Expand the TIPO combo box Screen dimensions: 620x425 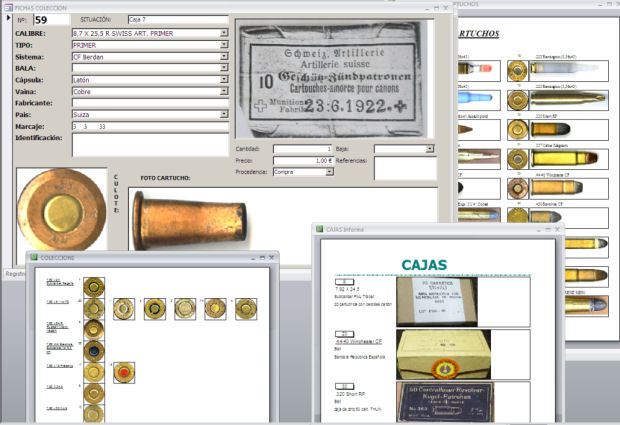pyautogui.click(x=224, y=45)
